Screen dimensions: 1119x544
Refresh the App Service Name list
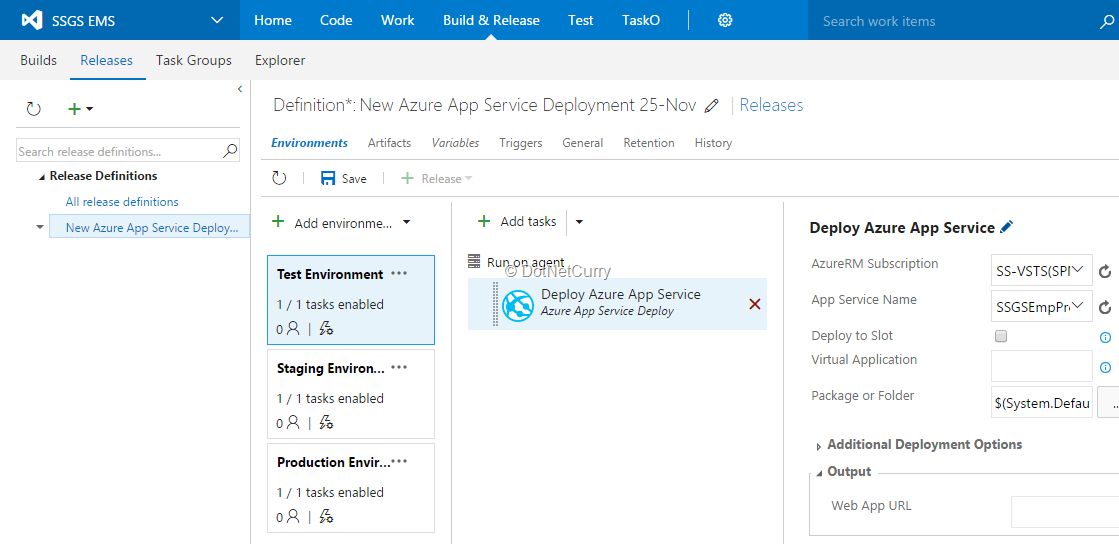[x=1105, y=307]
